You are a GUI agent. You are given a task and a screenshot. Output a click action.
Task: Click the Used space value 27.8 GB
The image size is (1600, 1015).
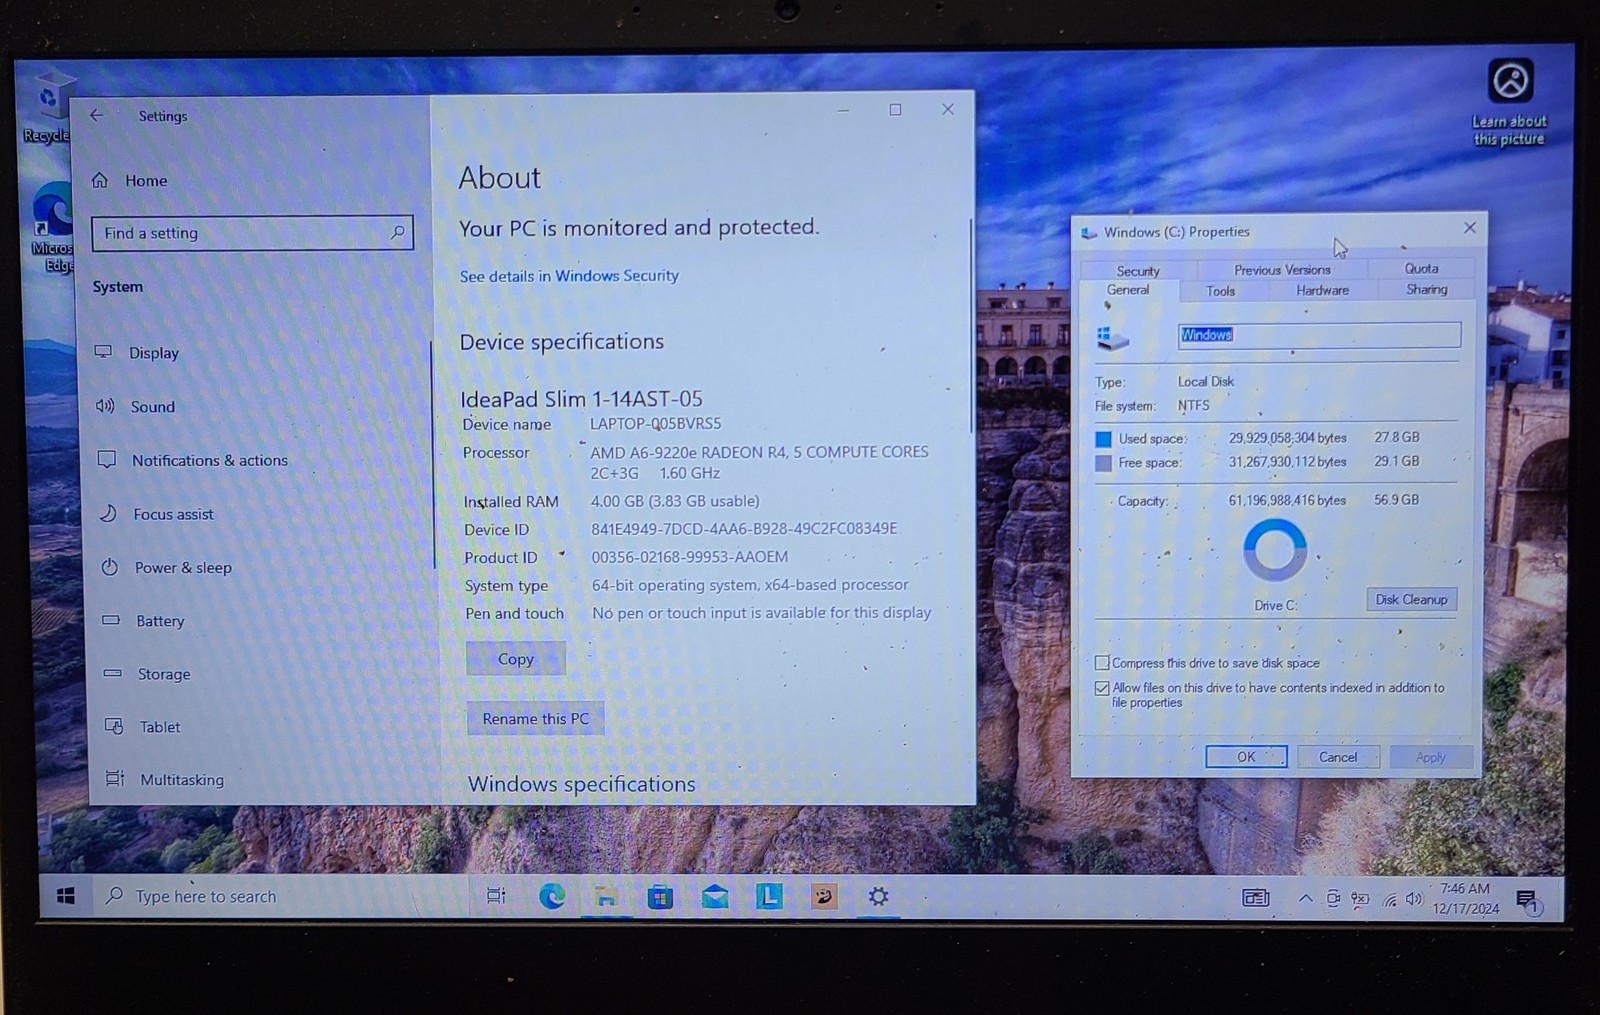coord(1396,437)
